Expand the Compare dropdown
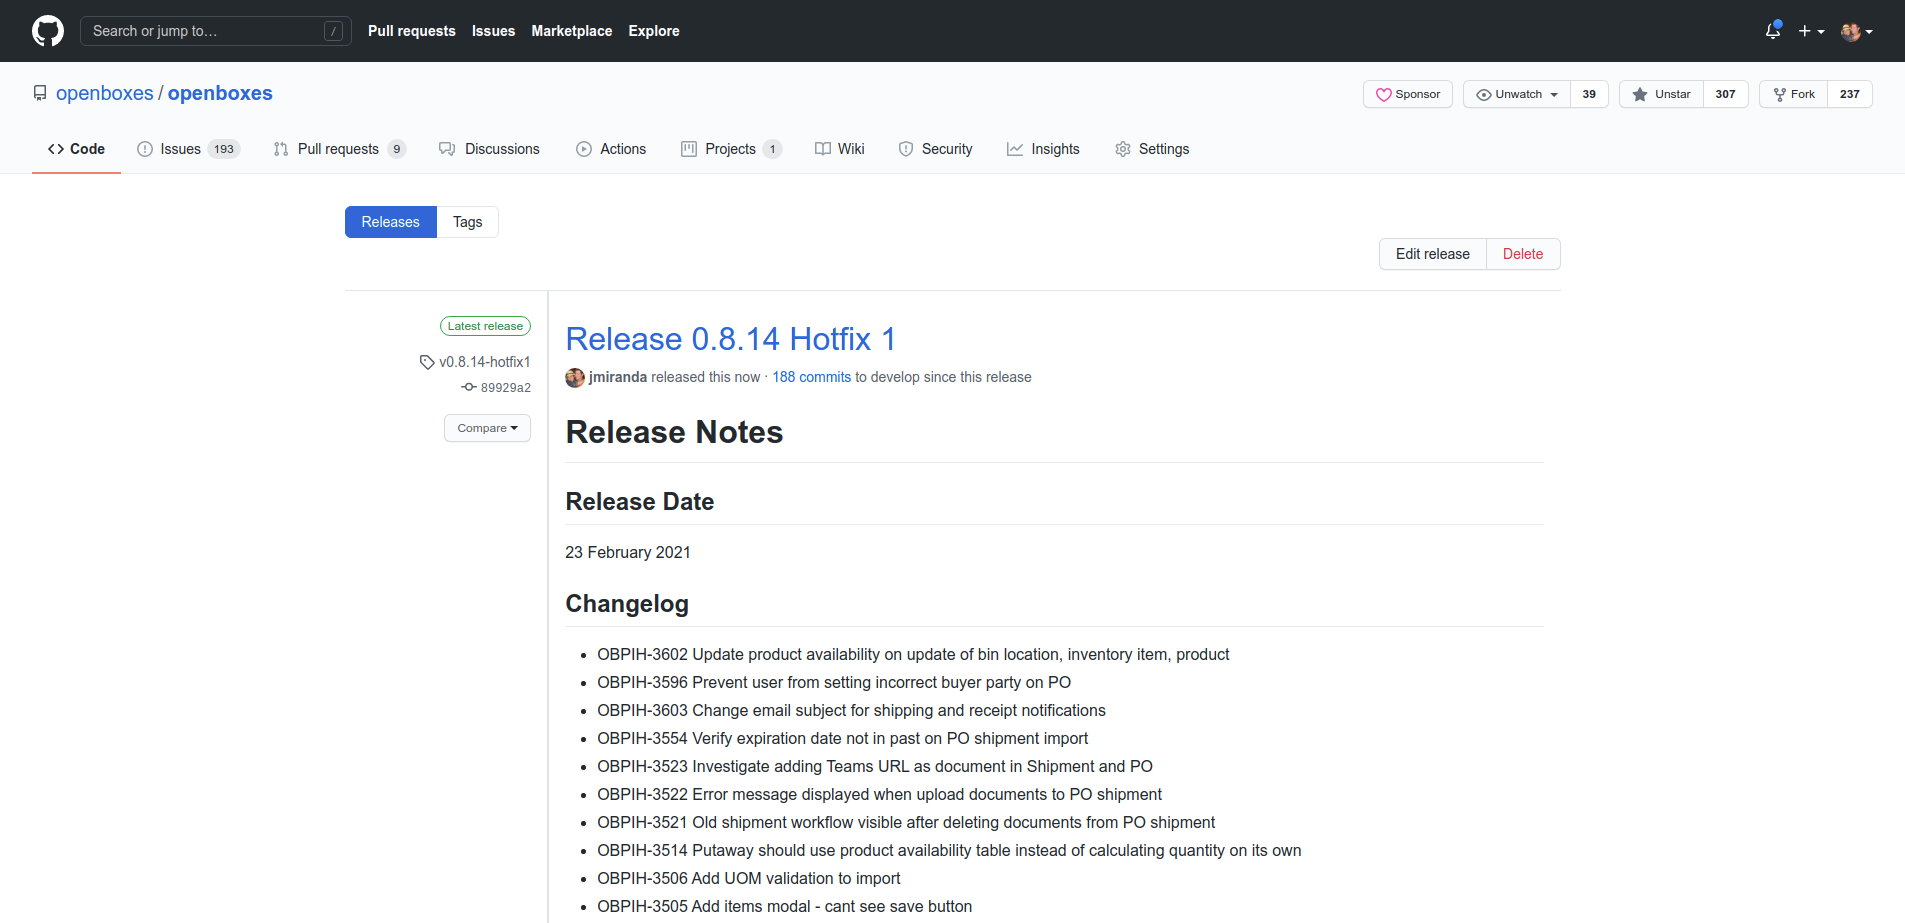The height and width of the screenshot is (923, 1905). 487,428
